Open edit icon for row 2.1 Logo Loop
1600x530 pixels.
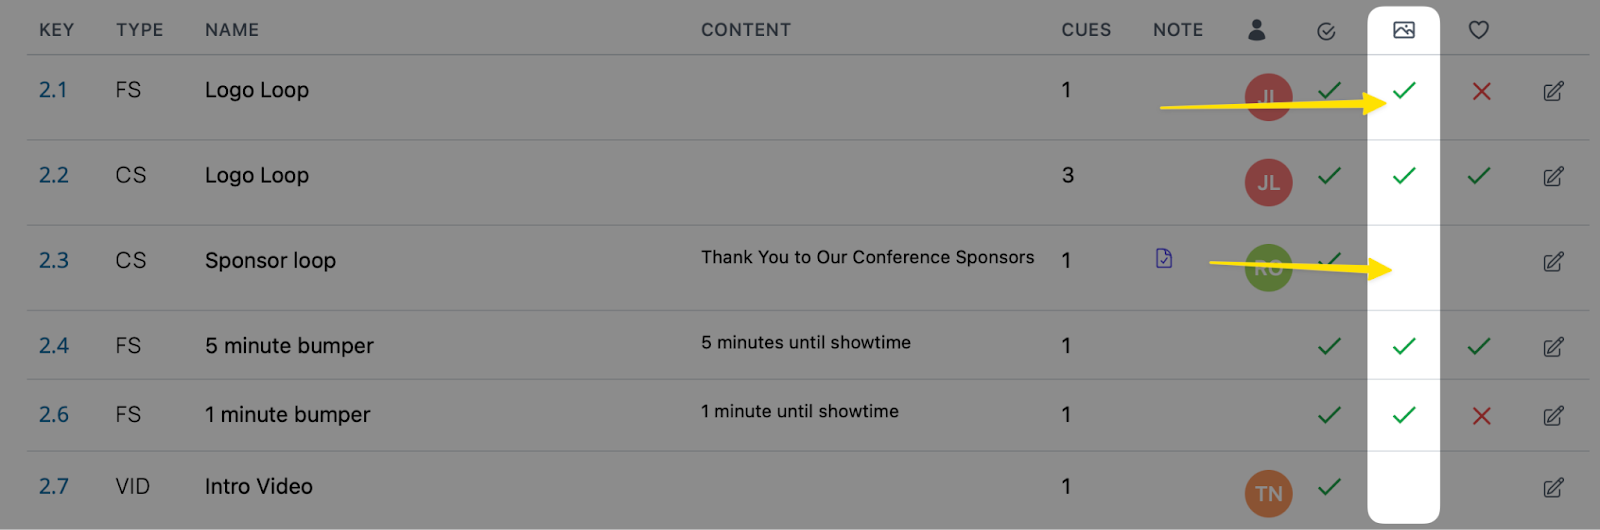[x=1553, y=92]
